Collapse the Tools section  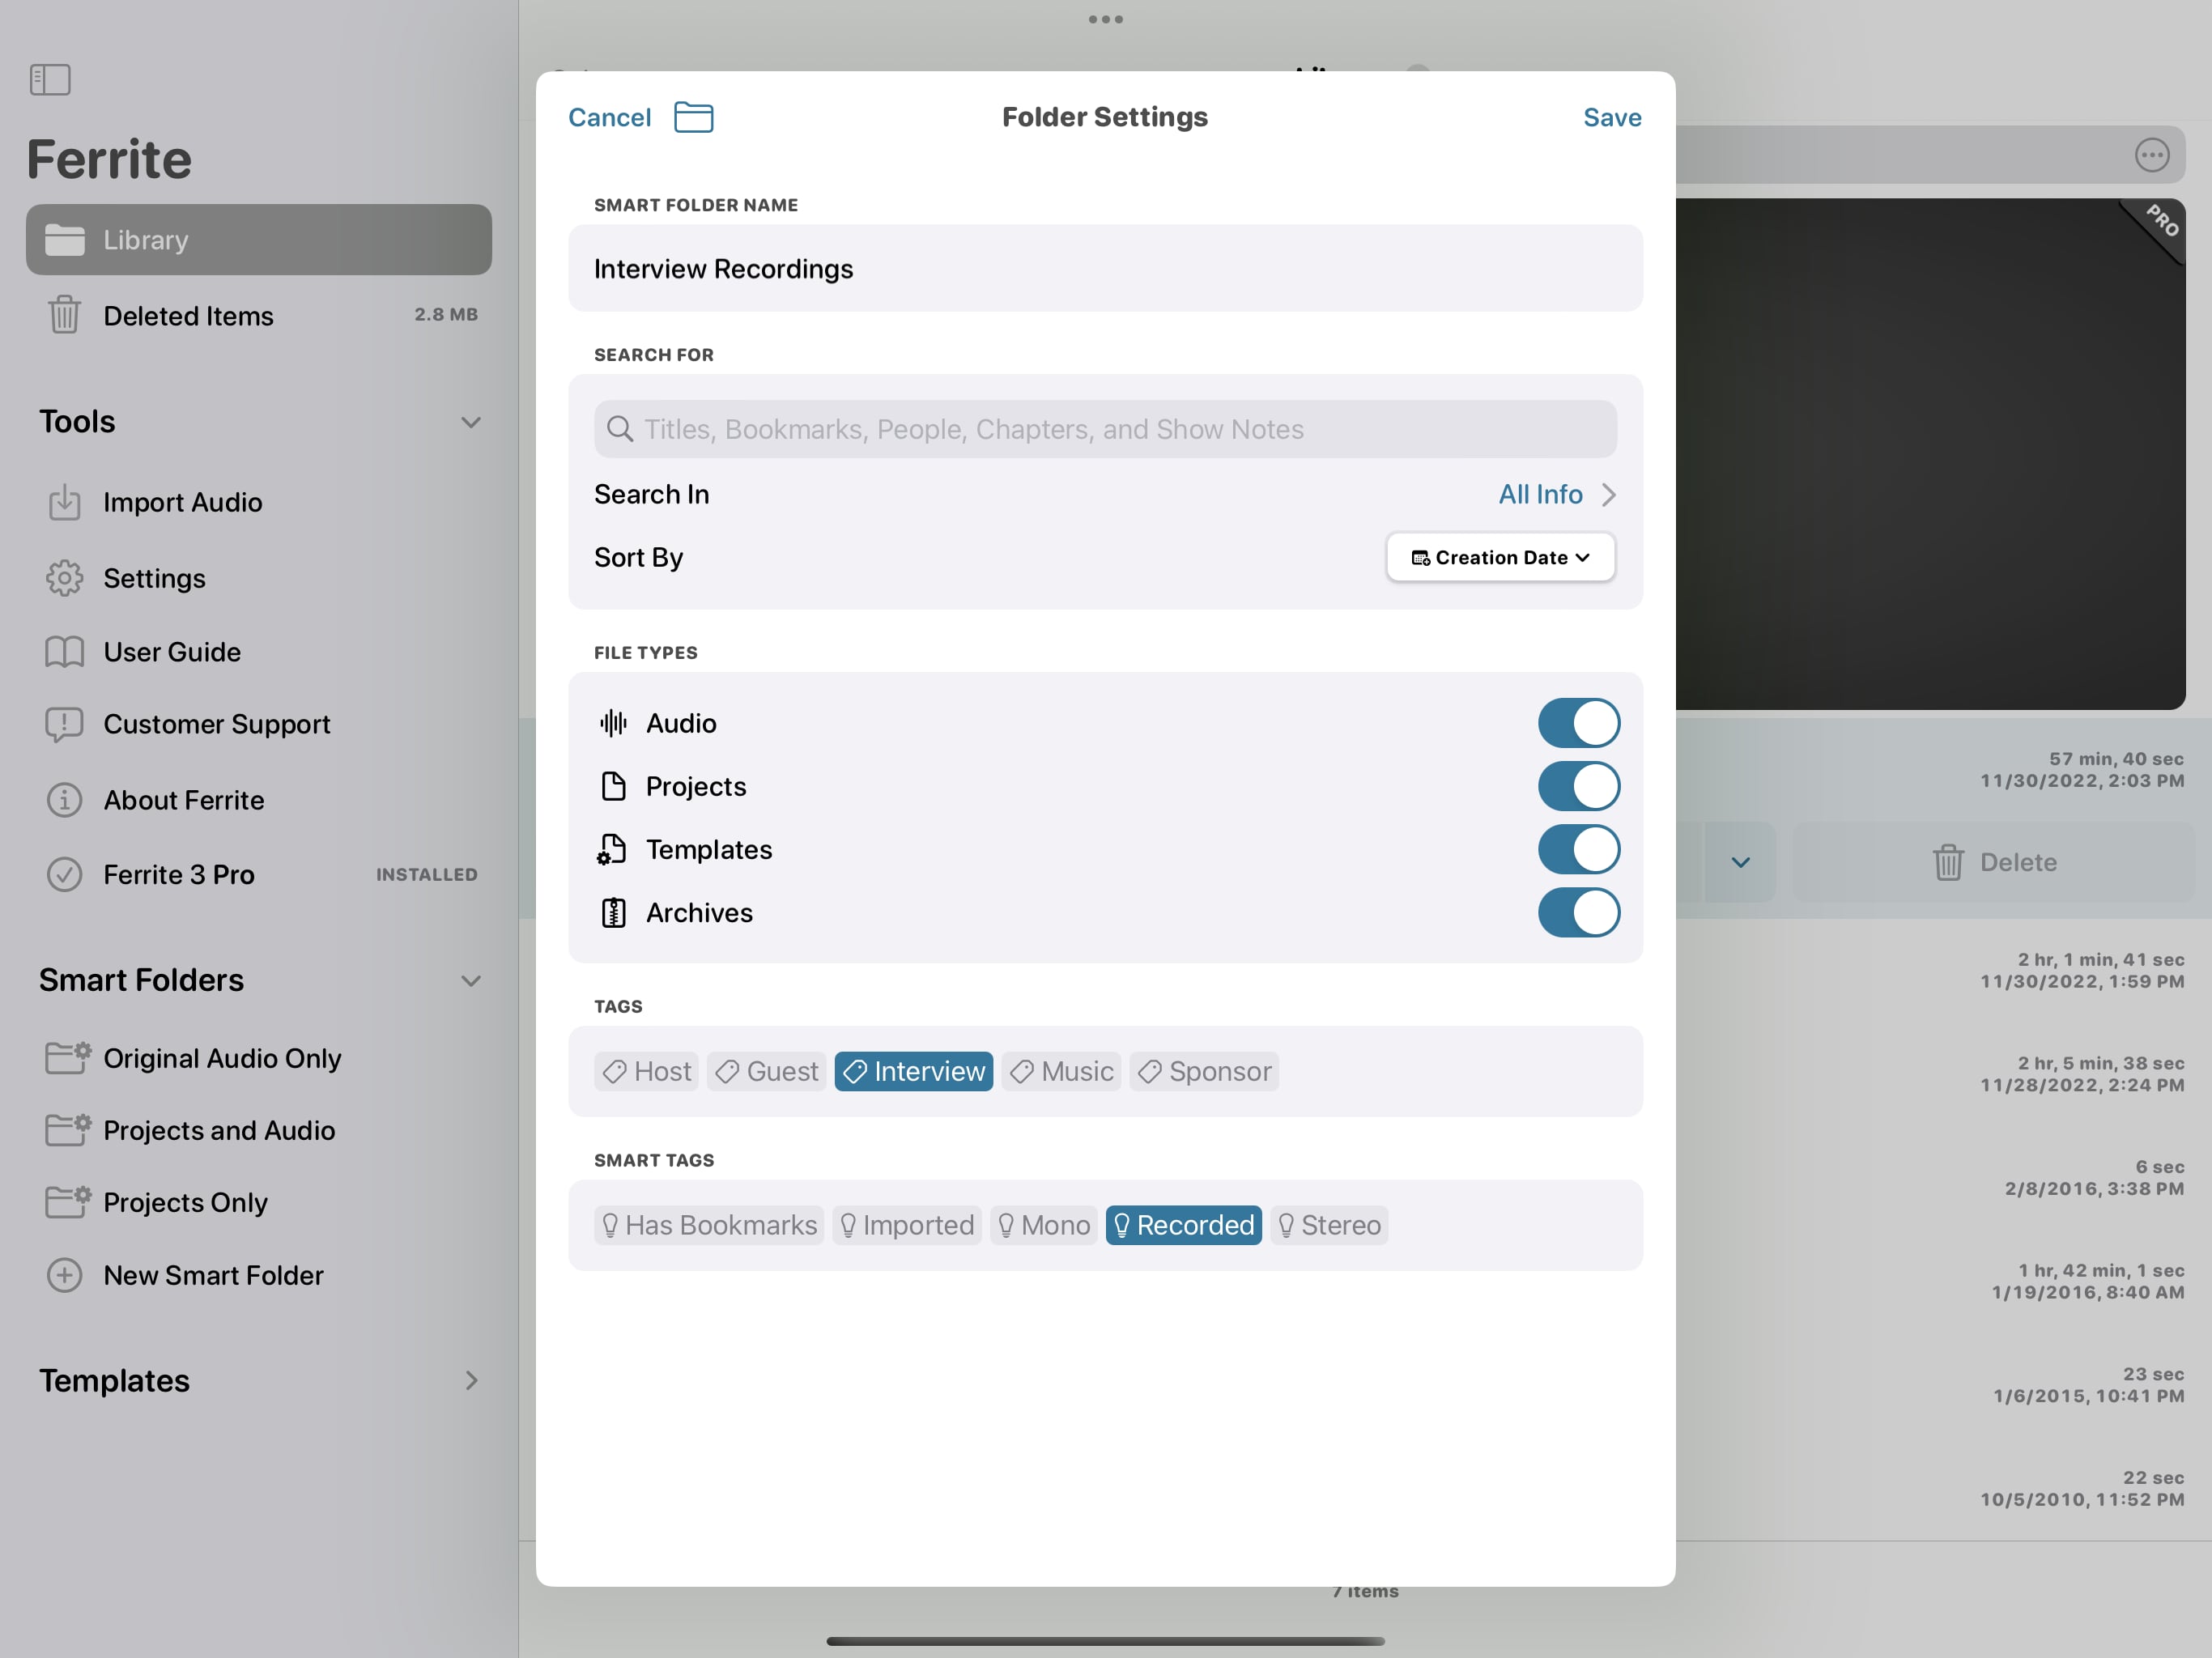470,422
